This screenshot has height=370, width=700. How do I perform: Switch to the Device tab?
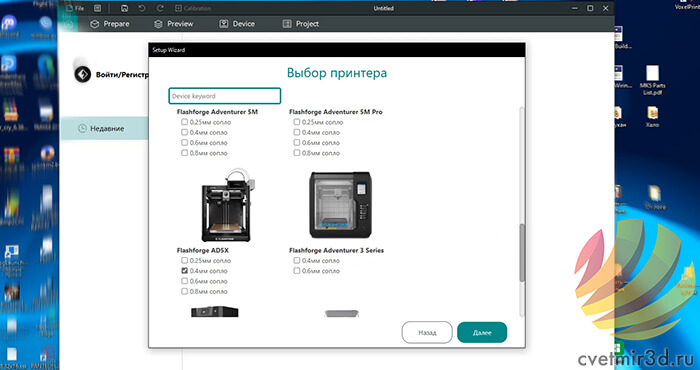pyautogui.click(x=237, y=24)
